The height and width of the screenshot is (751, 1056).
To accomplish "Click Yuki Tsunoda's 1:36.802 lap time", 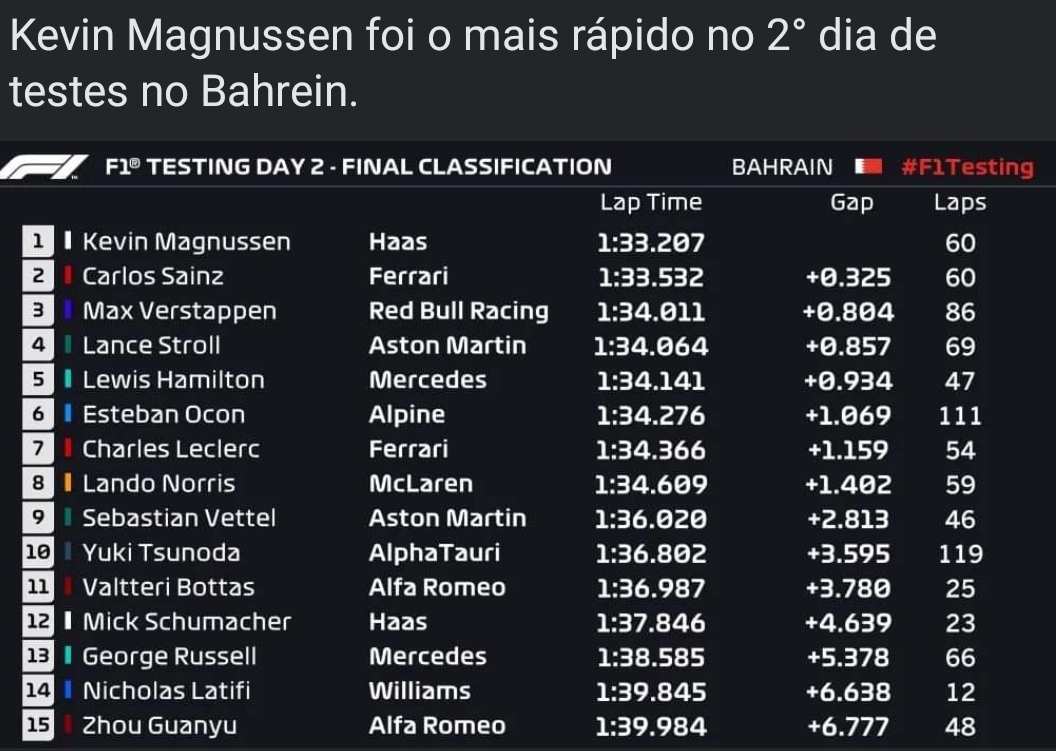I will 651,554.
